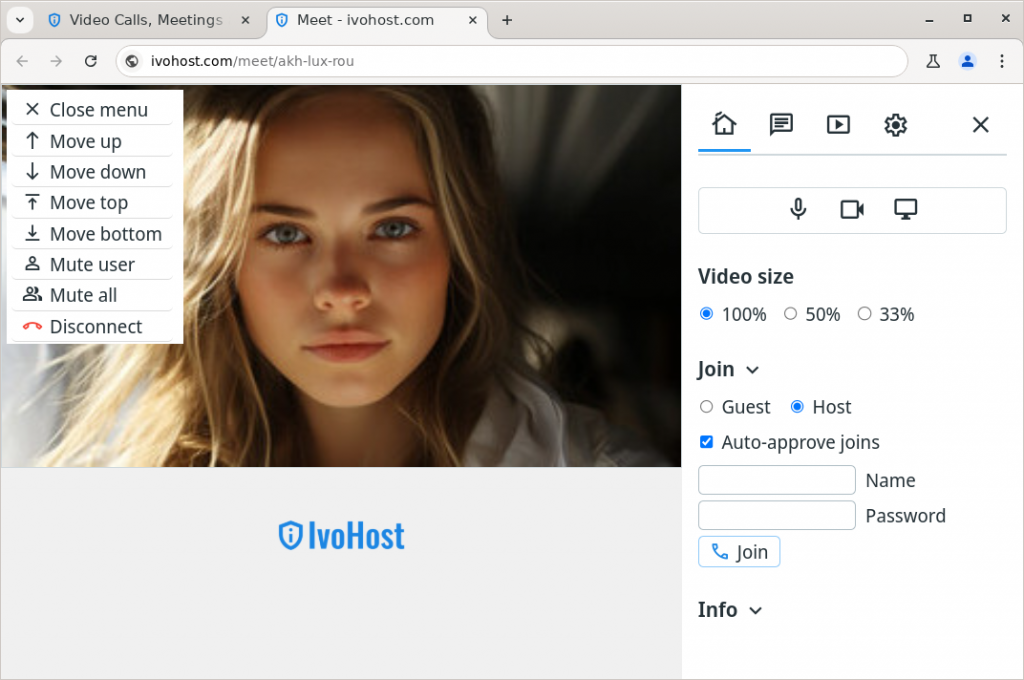
Task: Open the browser profile icon
Action: (967, 61)
